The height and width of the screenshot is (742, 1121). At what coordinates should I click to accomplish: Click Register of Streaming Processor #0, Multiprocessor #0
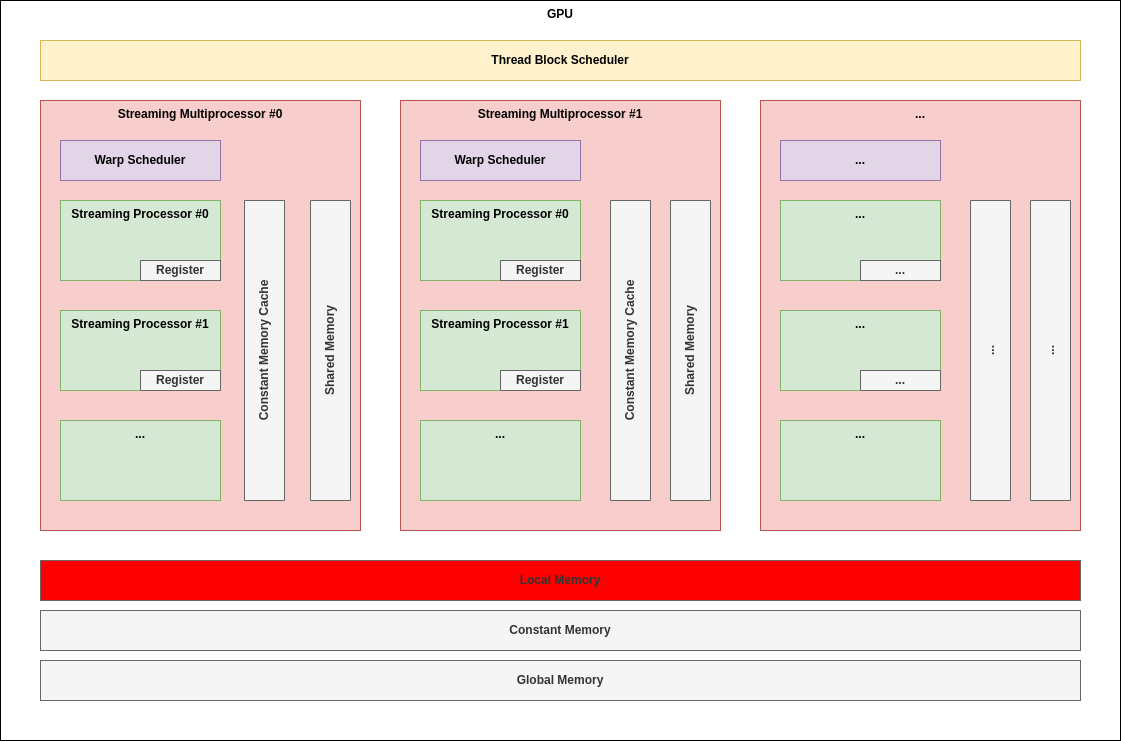click(x=180, y=270)
